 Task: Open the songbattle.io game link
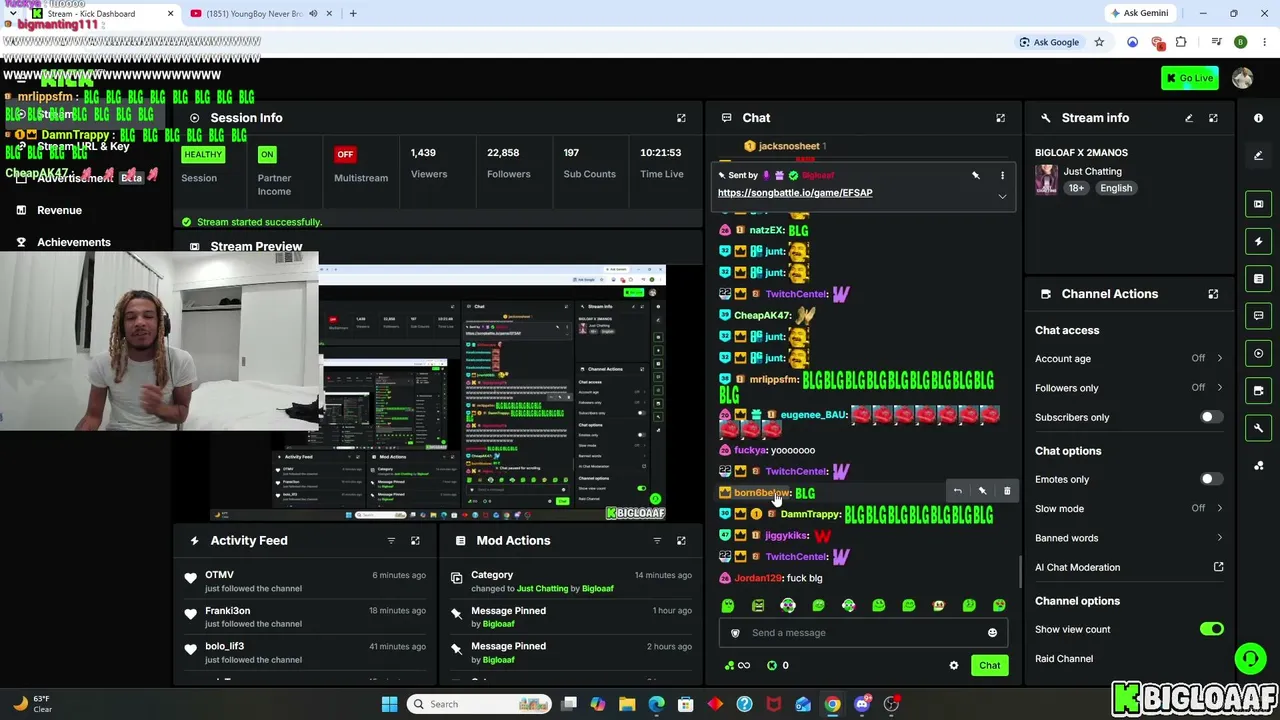click(x=795, y=193)
